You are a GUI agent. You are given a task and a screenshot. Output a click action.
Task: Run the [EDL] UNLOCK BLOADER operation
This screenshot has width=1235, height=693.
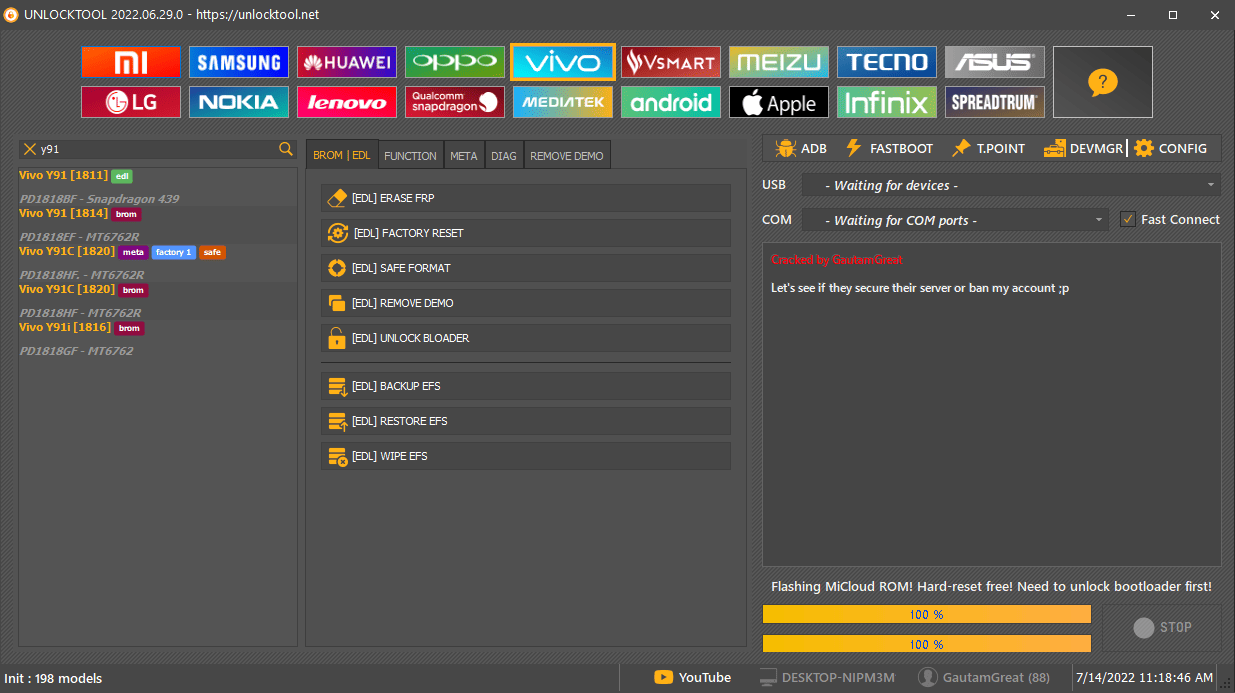pos(525,338)
